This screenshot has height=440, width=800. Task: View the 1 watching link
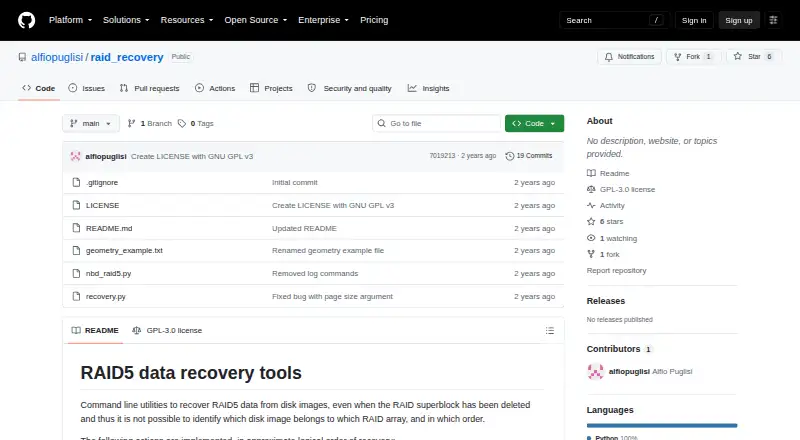click(x=612, y=238)
